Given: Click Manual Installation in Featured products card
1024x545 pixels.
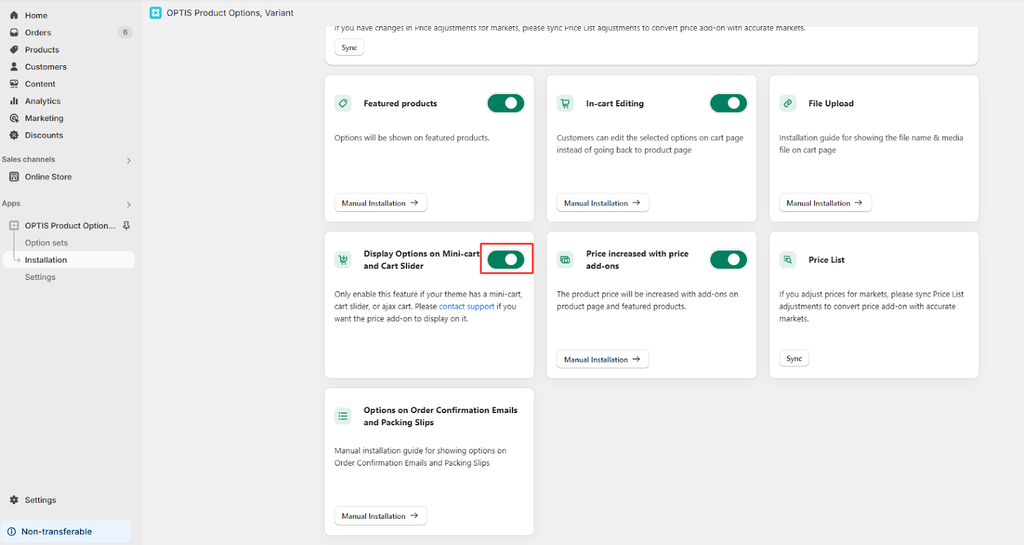Looking at the screenshot, I should click(x=380, y=203).
